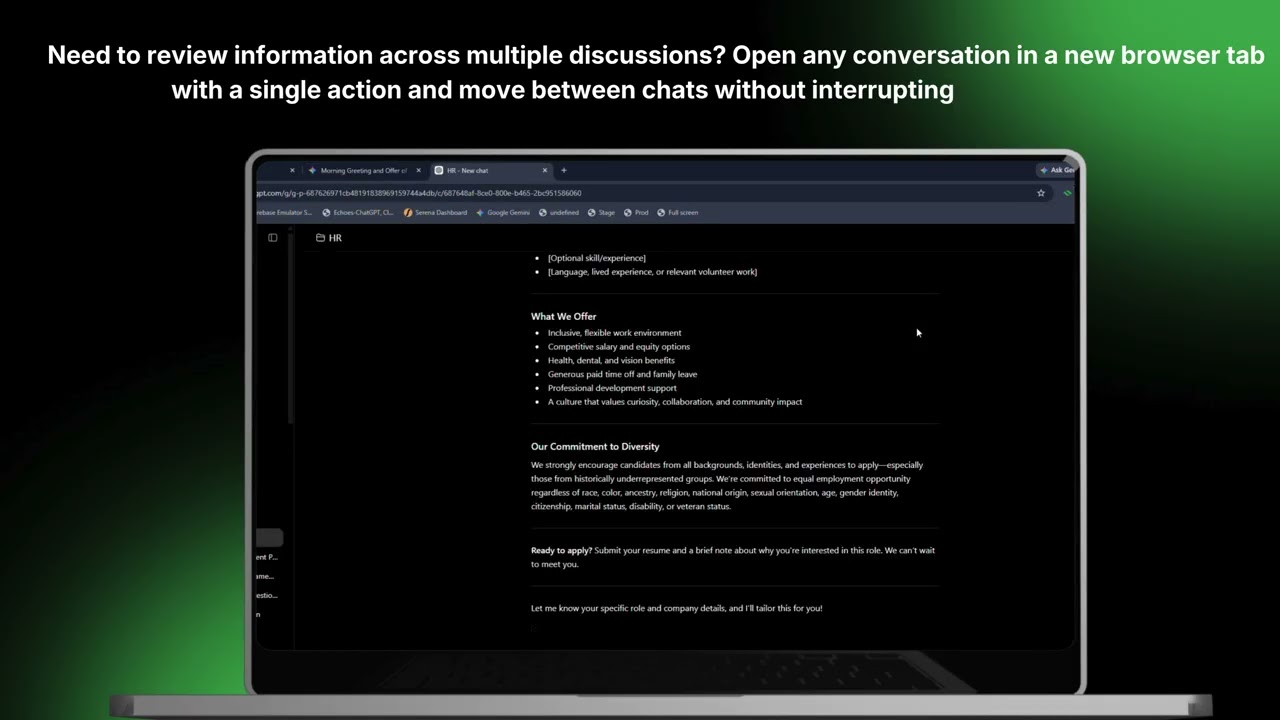This screenshot has height=720, width=1280.
Task: Click the HR project folder title
Action: [x=329, y=238]
